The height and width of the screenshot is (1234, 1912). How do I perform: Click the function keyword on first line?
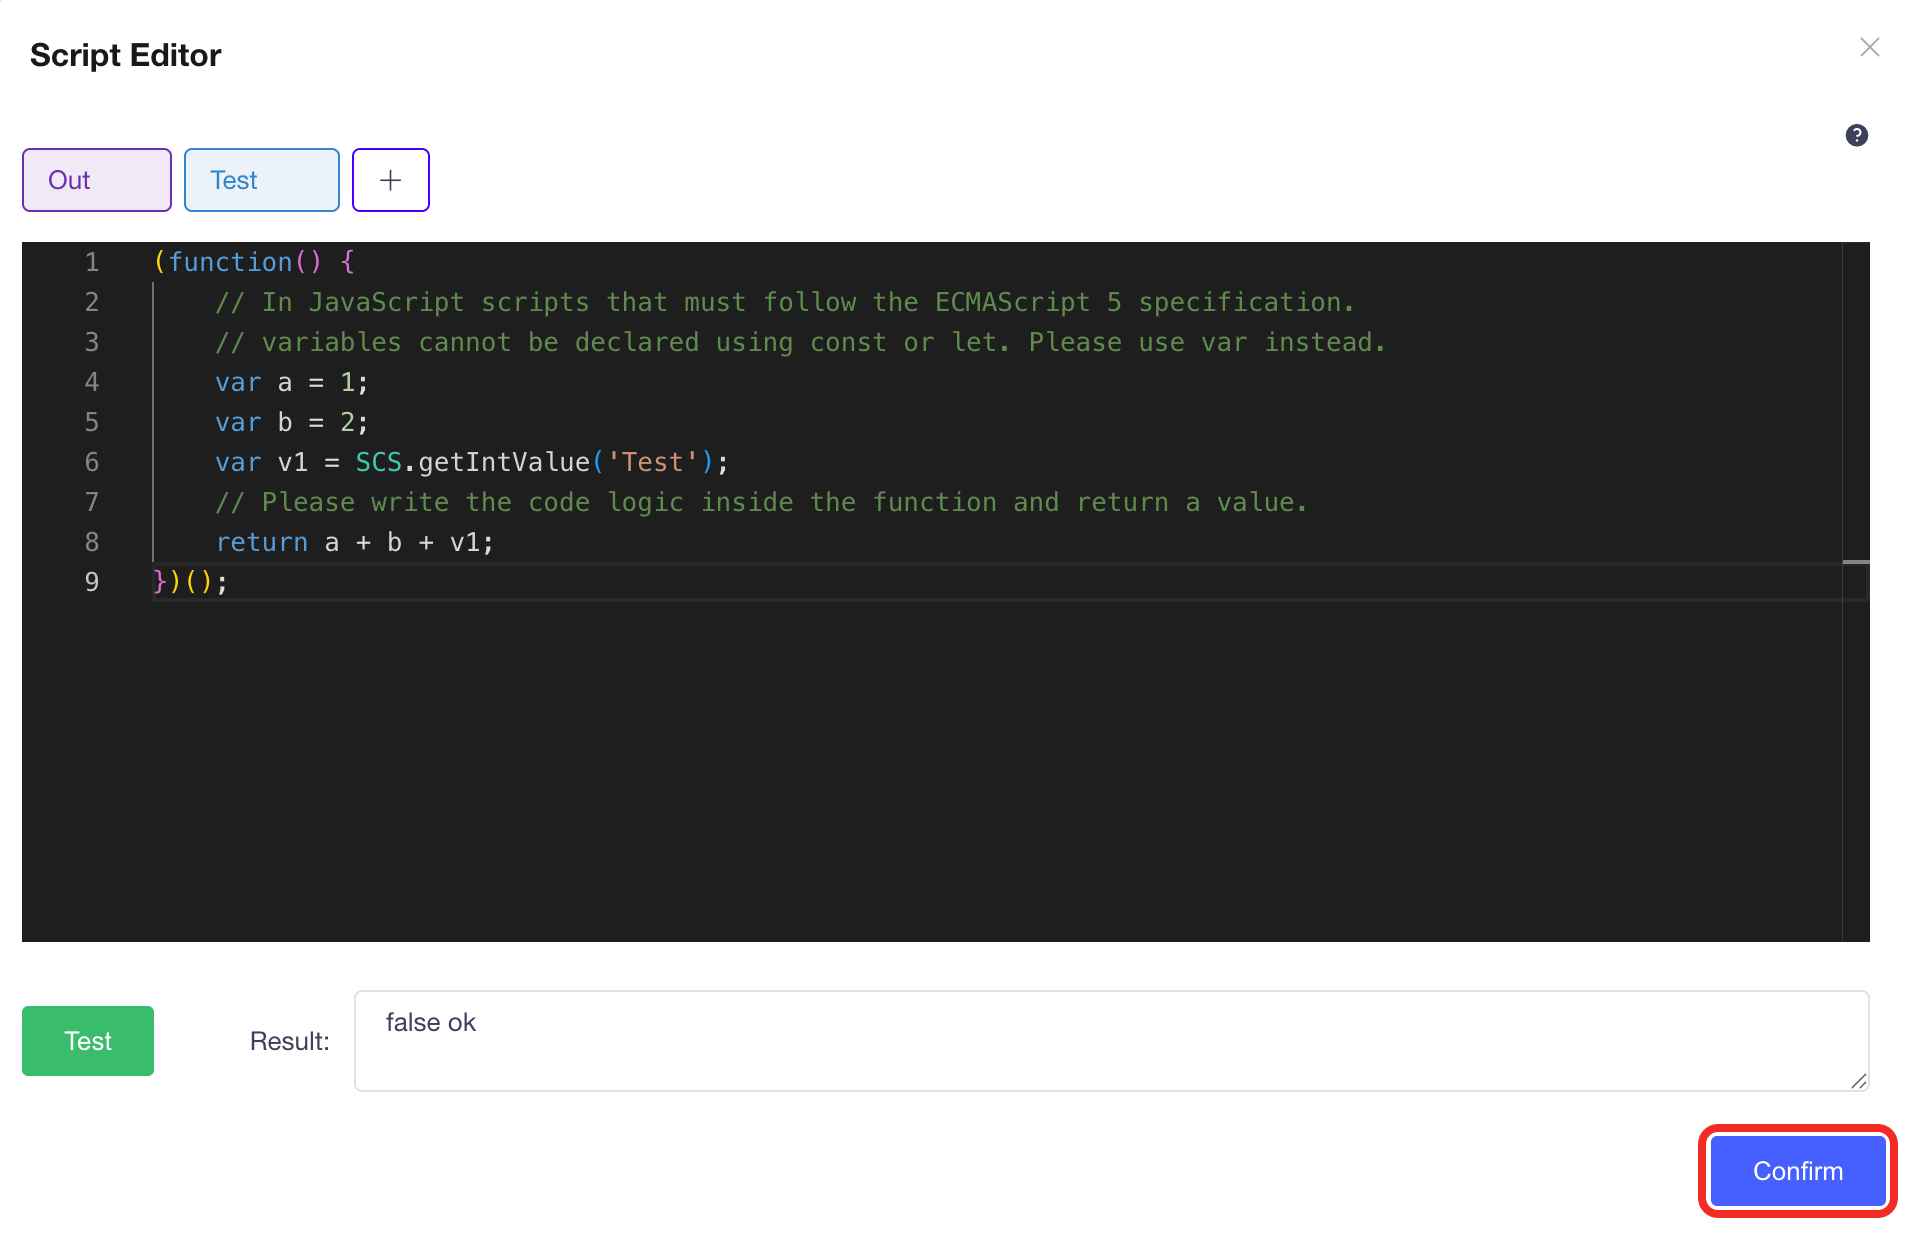230,262
